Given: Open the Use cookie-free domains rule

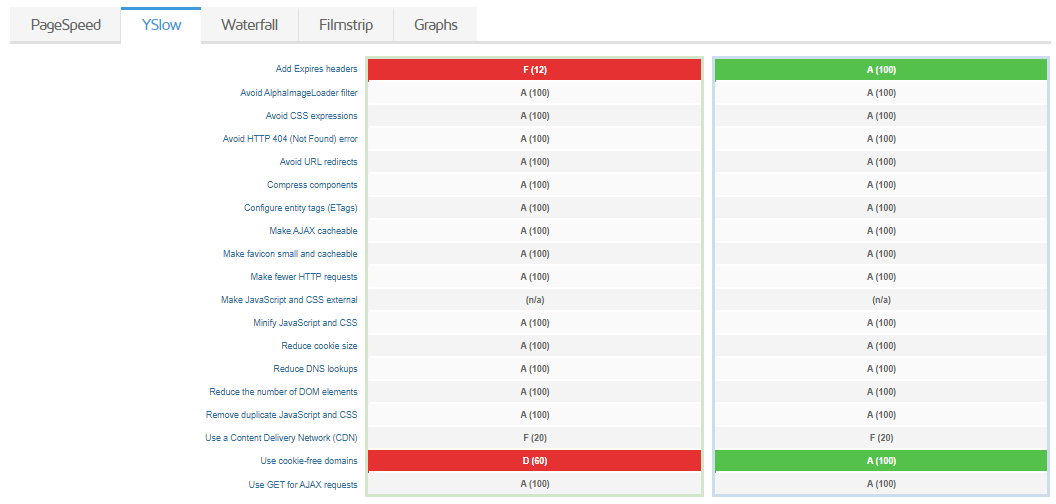Looking at the screenshot, I should point(309,461).
